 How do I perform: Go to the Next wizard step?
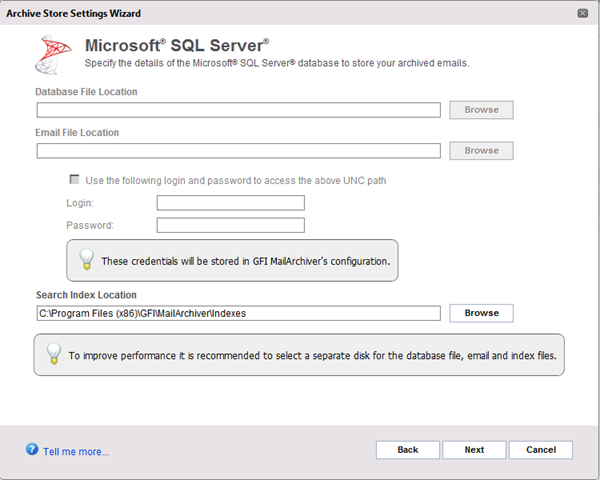coord(474,450)
